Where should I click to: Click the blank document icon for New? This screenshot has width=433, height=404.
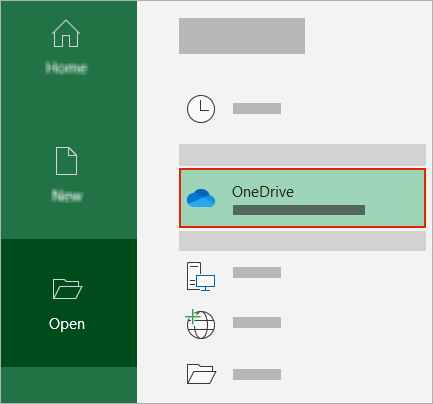66,161
